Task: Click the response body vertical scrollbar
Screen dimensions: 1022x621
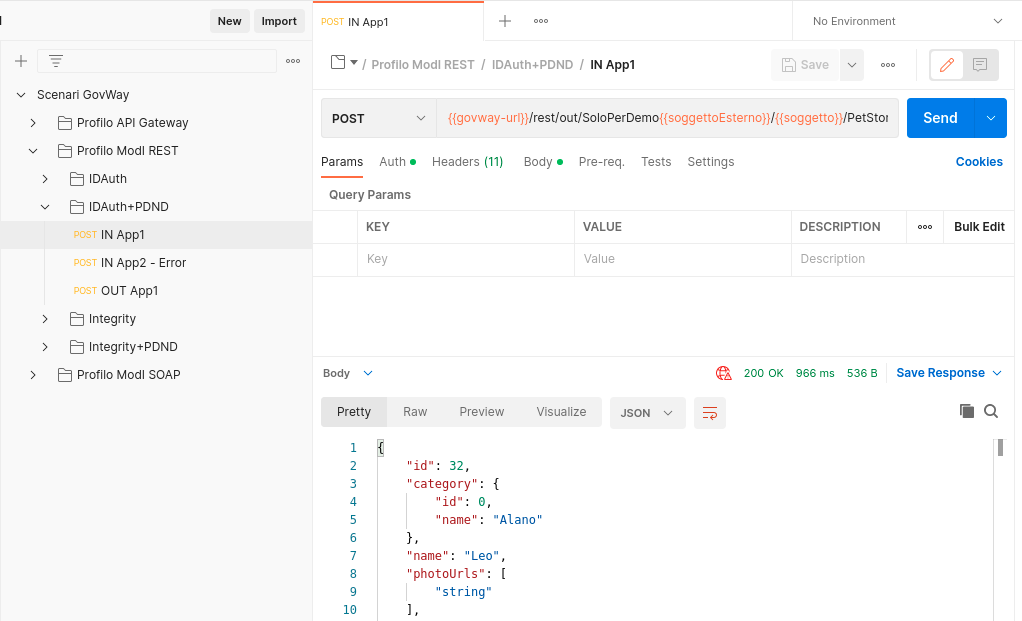Action: [x=1000, y=448]
